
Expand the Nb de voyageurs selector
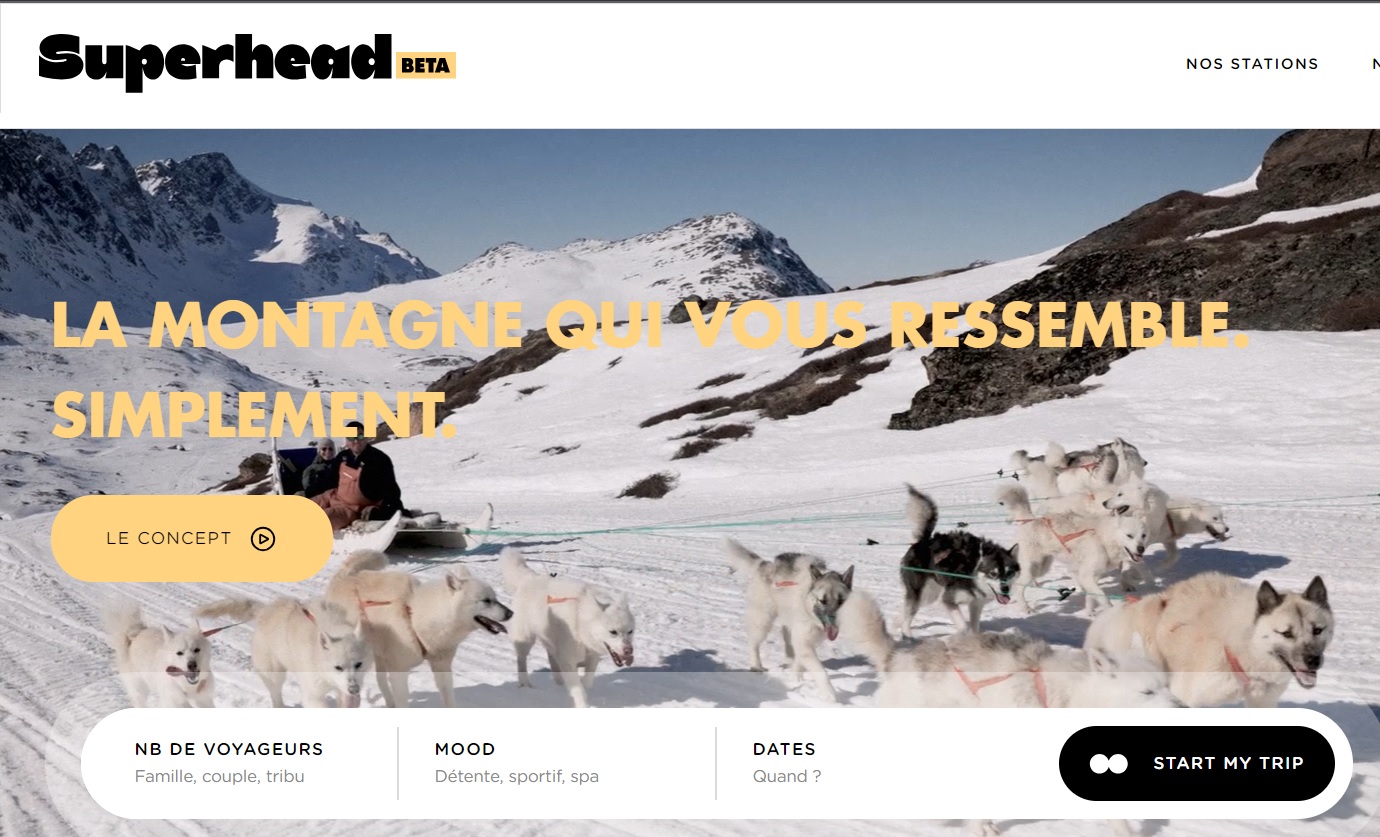click(240, 763)
